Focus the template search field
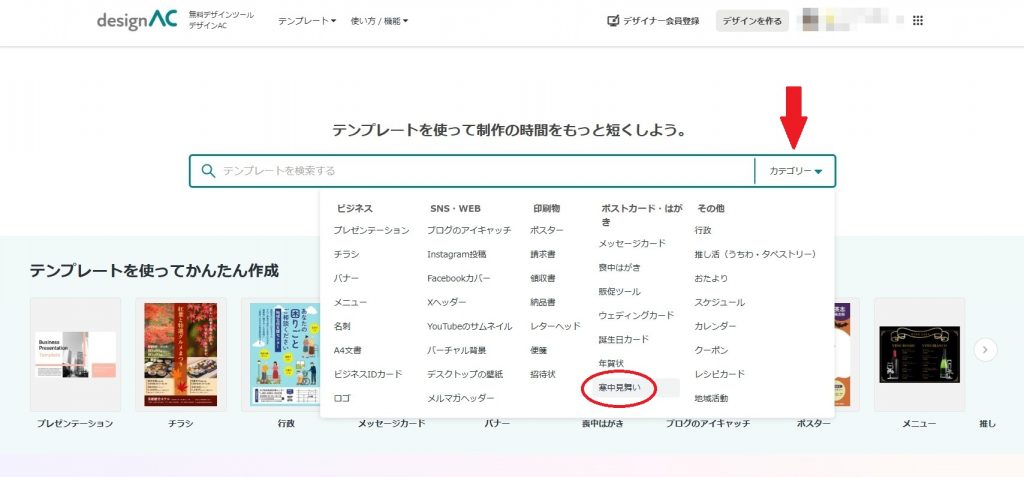This screenshot has height=477, width=1024. (472, 171)
